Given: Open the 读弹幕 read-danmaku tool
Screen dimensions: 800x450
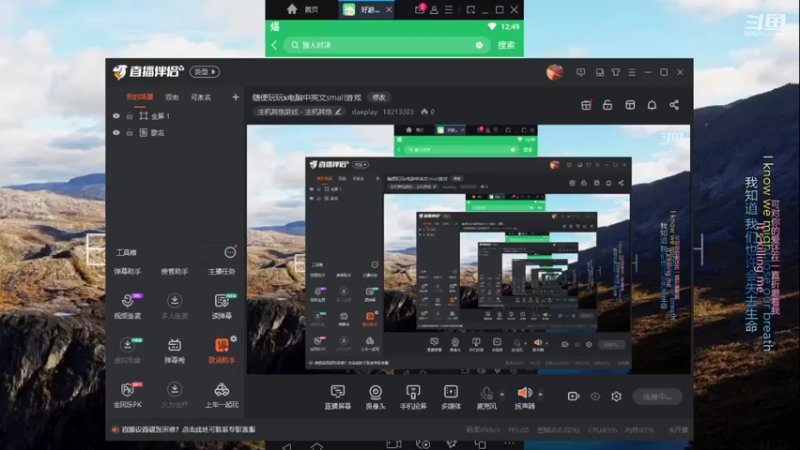Looking at the screenshot, I should point(222,306).
